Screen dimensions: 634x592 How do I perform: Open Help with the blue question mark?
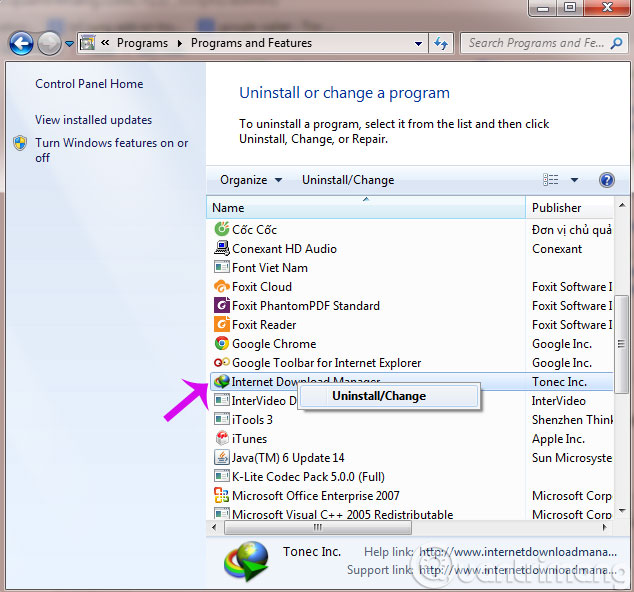(607, 180)
